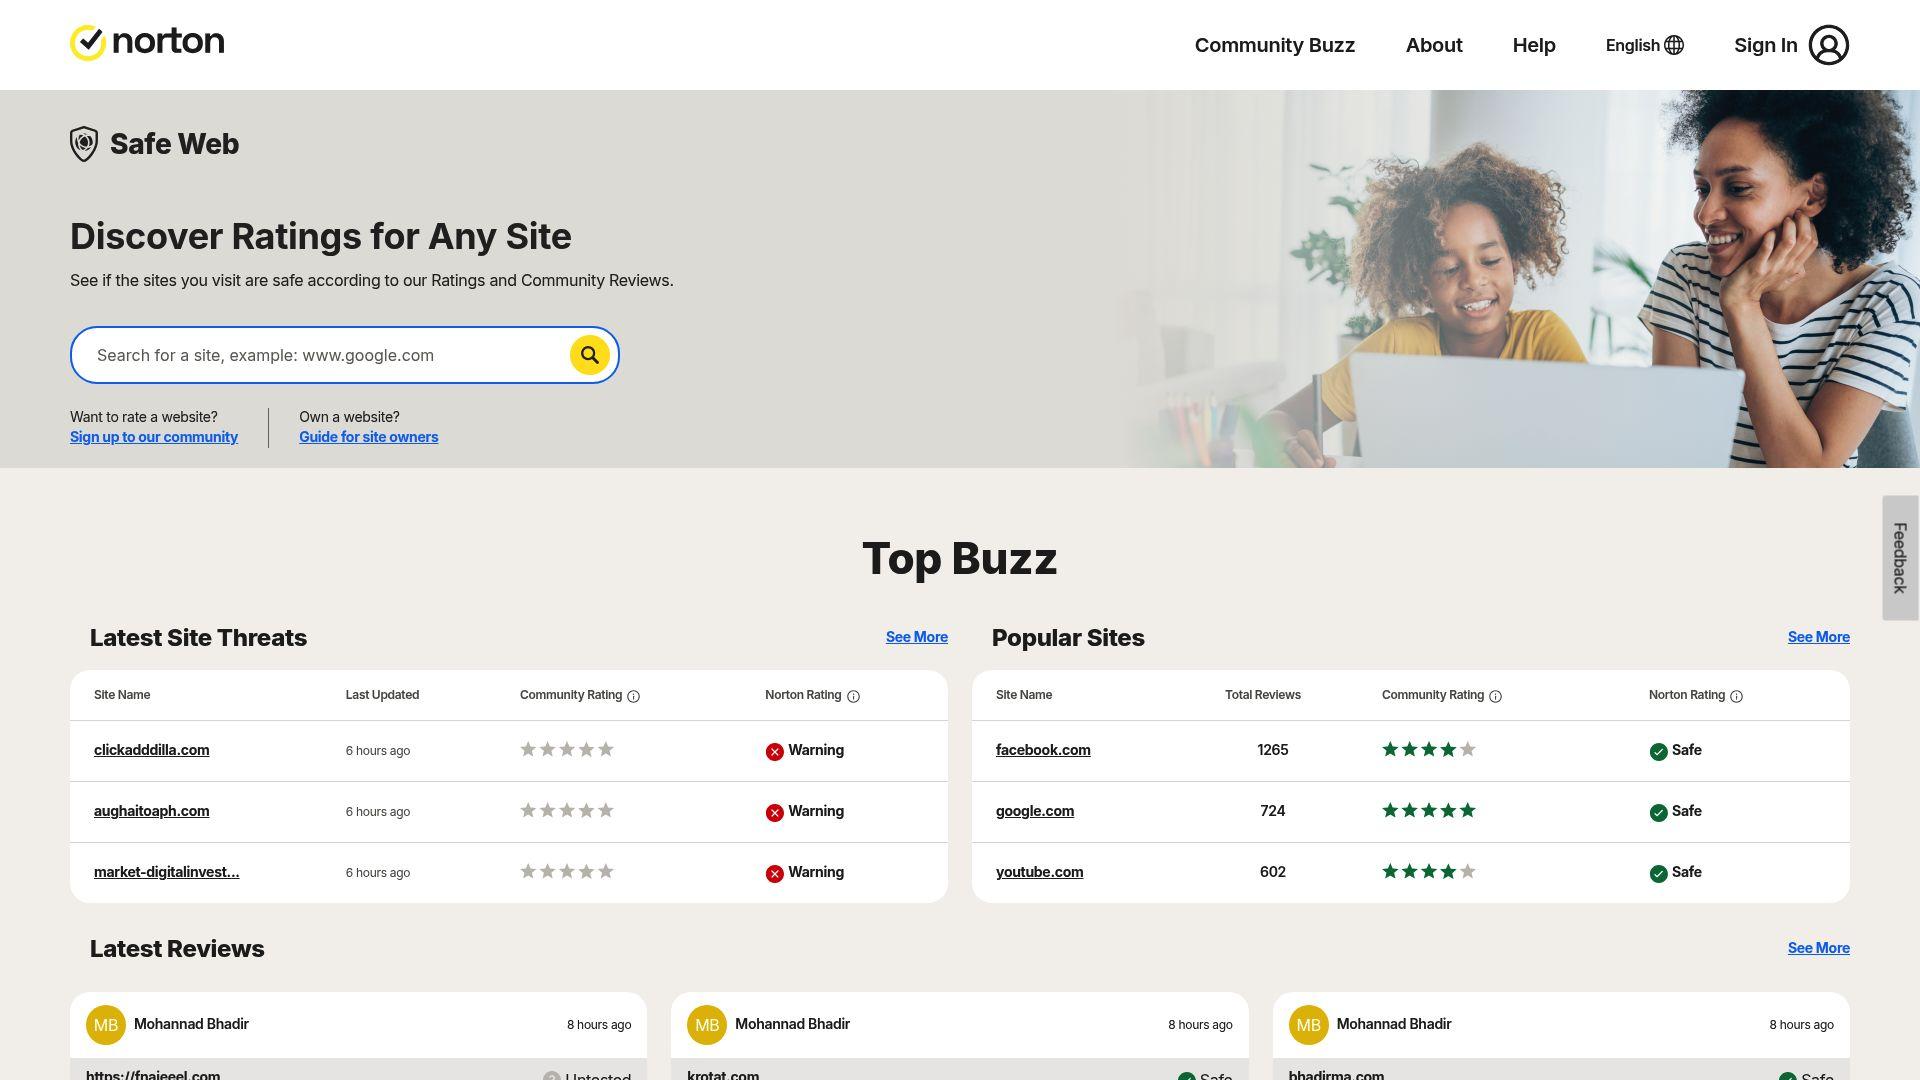Select About in the navigation
Screen dimensions: 1920x1080
click(x=1434, y=45)
